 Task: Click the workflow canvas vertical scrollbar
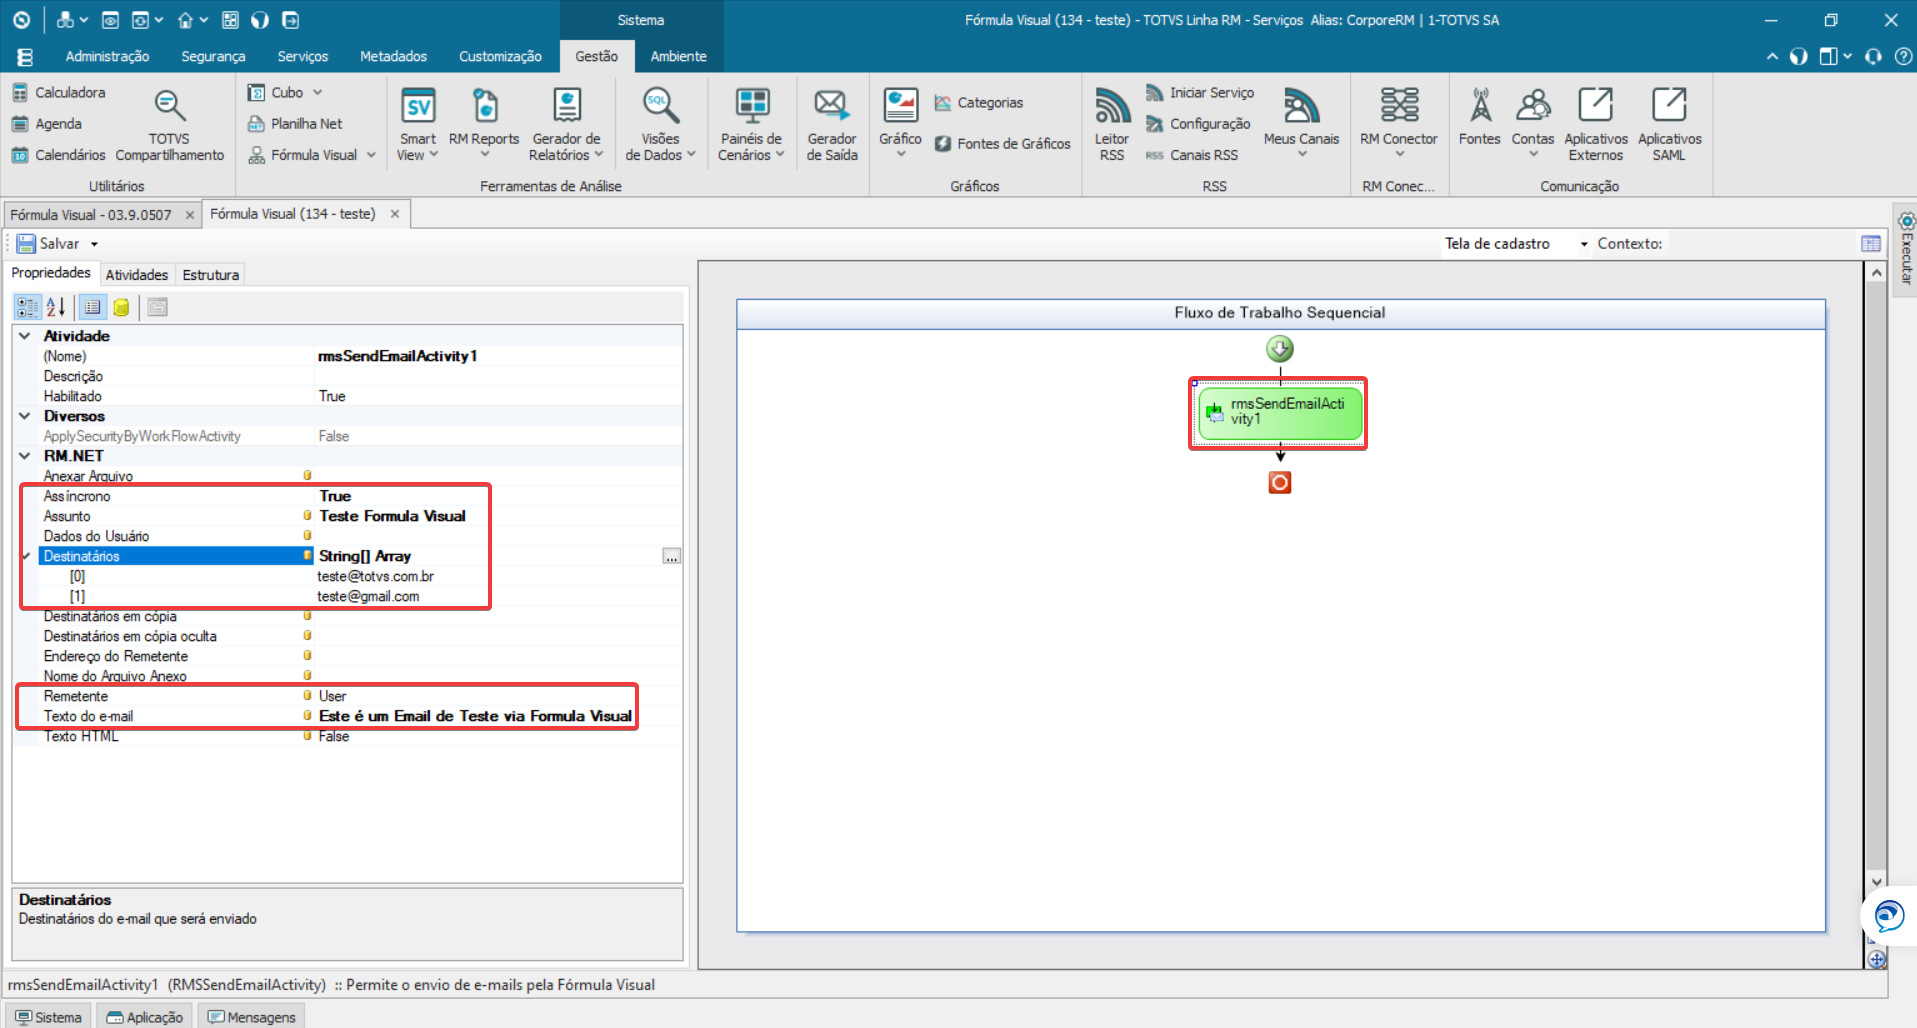pyautogui.click(x=1877, y=577)
